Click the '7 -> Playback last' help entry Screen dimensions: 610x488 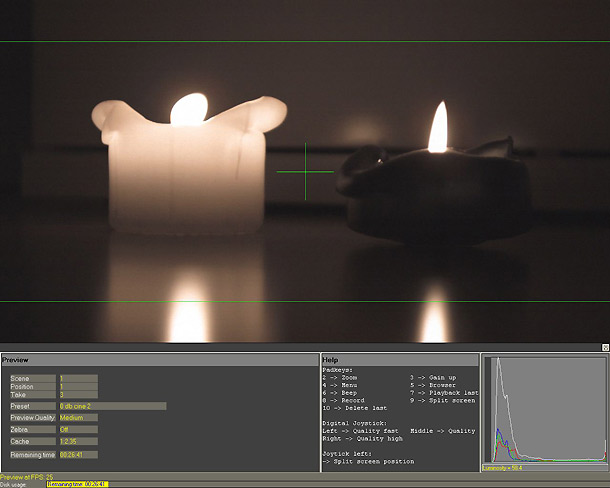tap(444, 392)
